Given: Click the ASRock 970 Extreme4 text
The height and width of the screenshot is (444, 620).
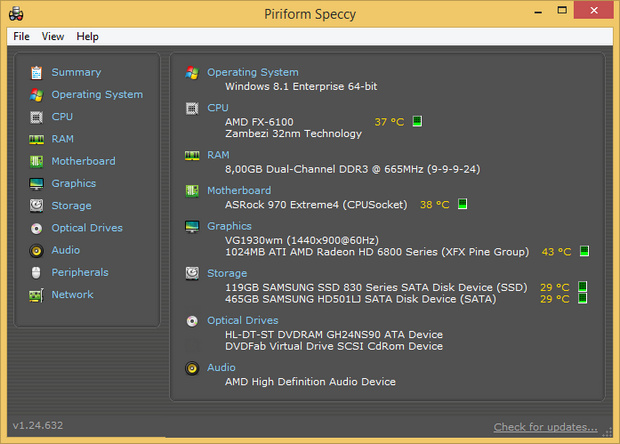Looking at the screenshot, I should coord(316,205).
